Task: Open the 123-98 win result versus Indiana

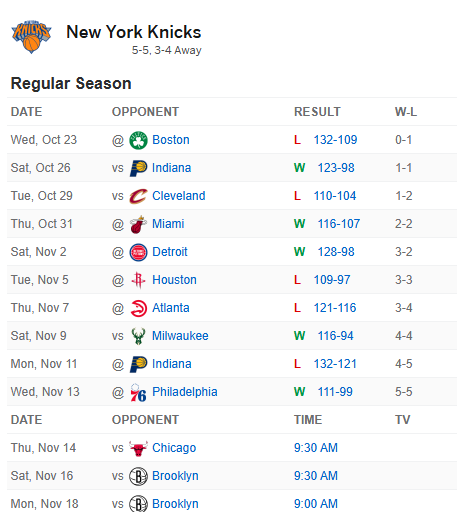Action: (x=336, y=168)
